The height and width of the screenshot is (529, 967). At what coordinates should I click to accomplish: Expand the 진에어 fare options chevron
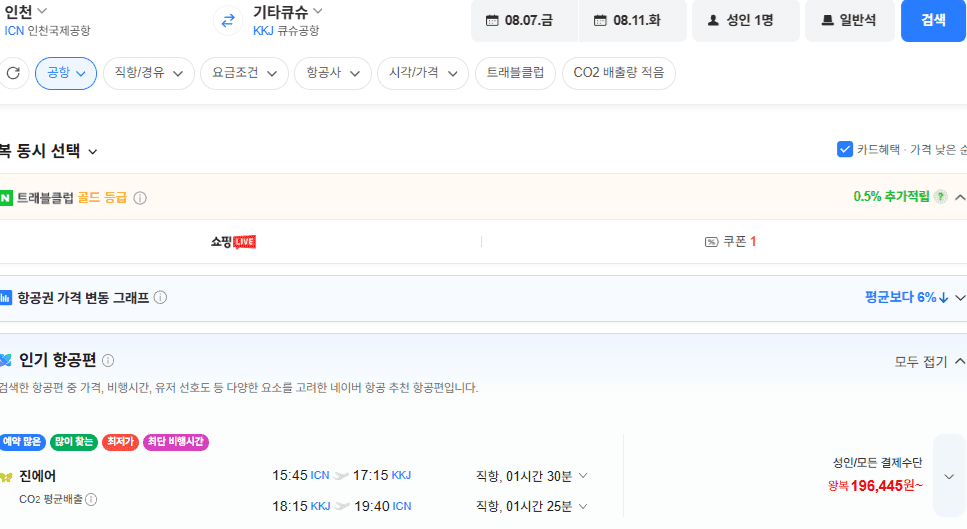coord(949,476)
